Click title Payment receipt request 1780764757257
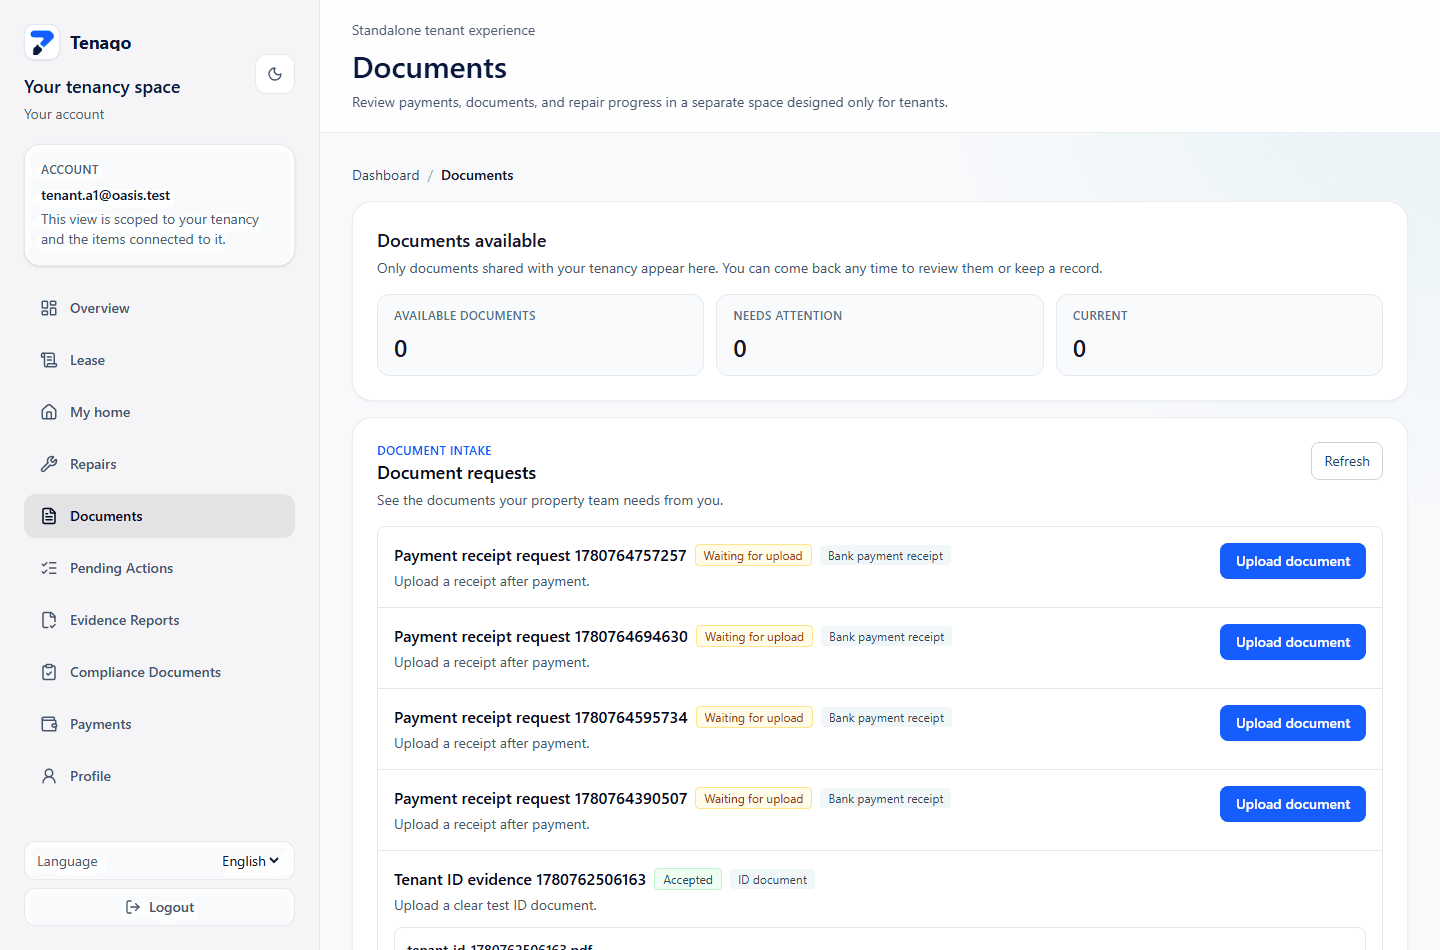Viewport: 1440px width, 950px height. point(540,556)
